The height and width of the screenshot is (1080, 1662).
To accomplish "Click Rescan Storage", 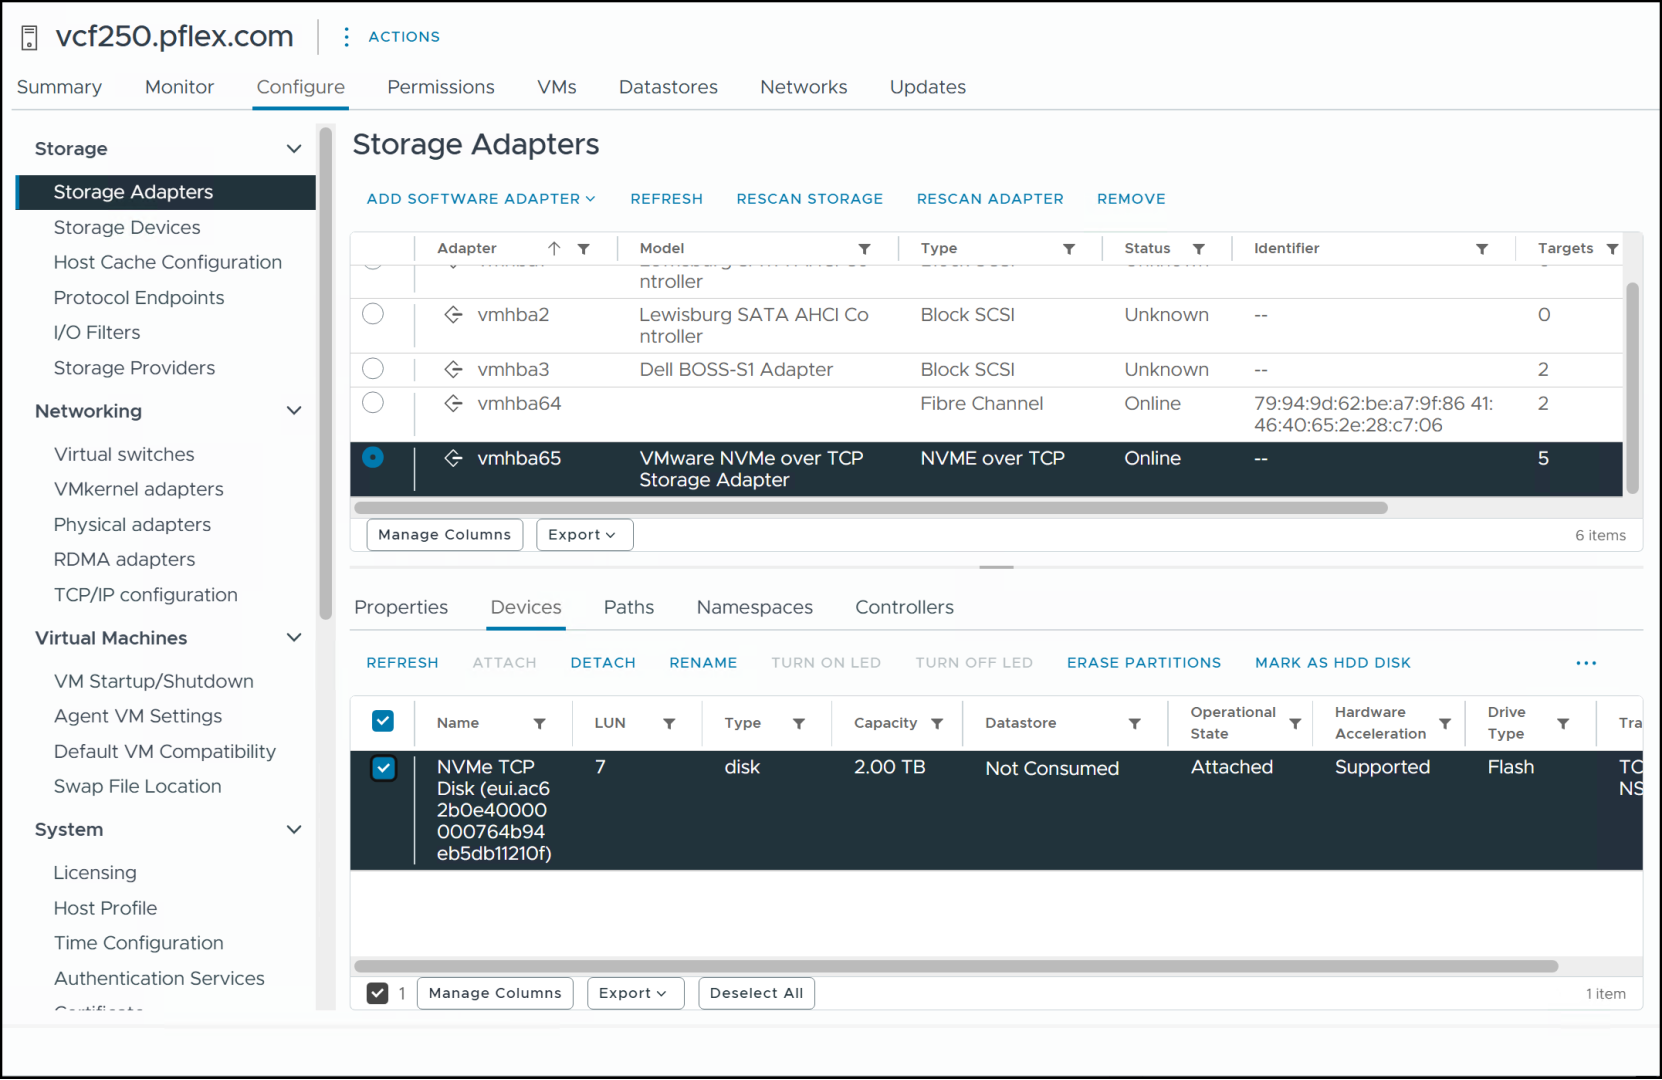I will [x=810, y=199].
